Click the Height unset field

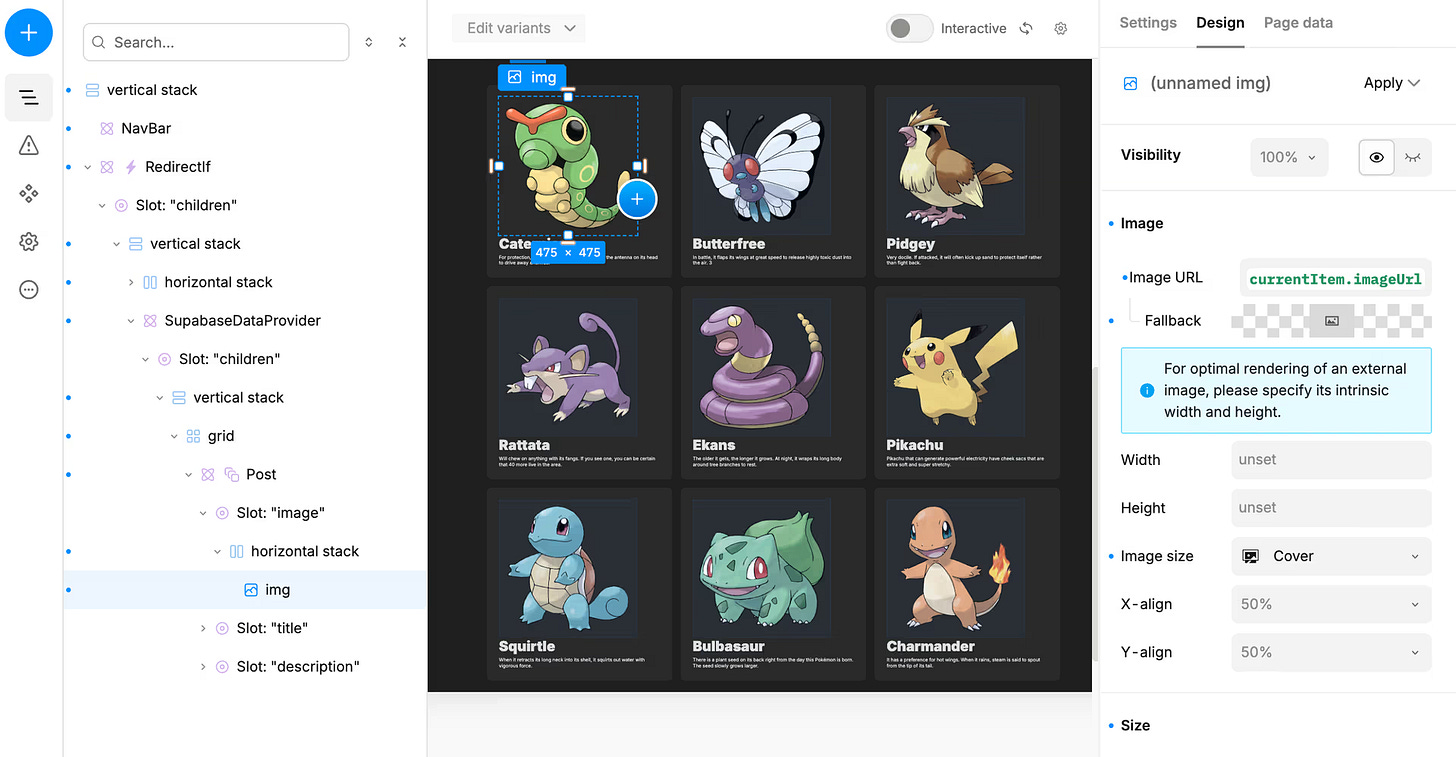point(1331,508)
